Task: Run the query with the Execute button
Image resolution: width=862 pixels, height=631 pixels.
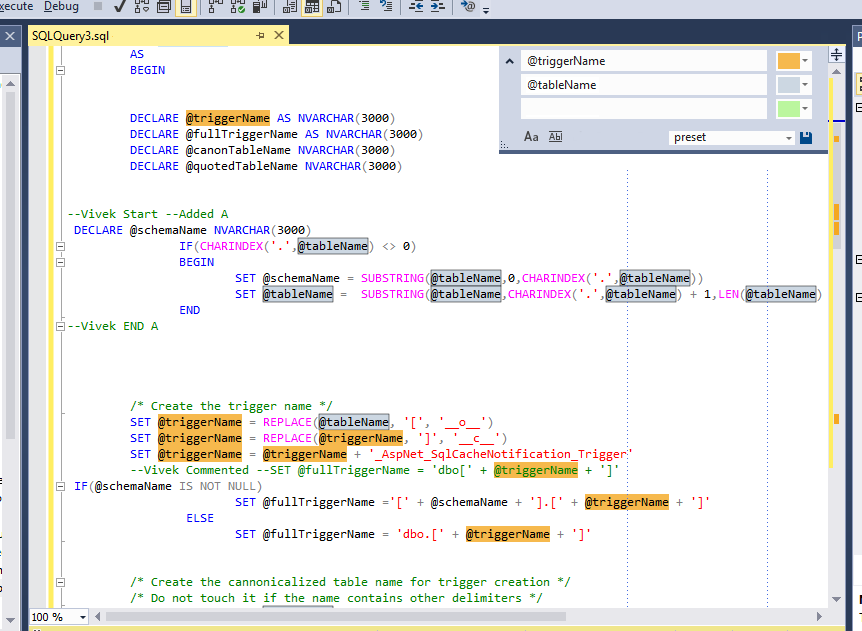Action: tap(16, 6)
